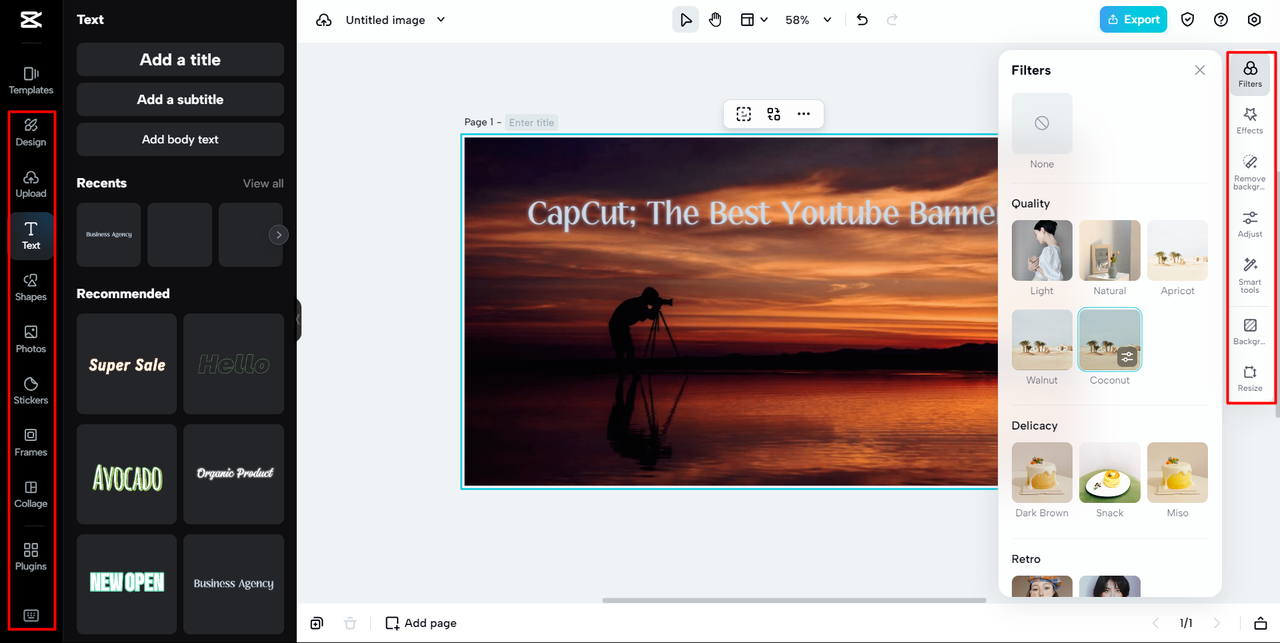Apply the Natural filter
1280x643 pixels.
(1110, 250)
